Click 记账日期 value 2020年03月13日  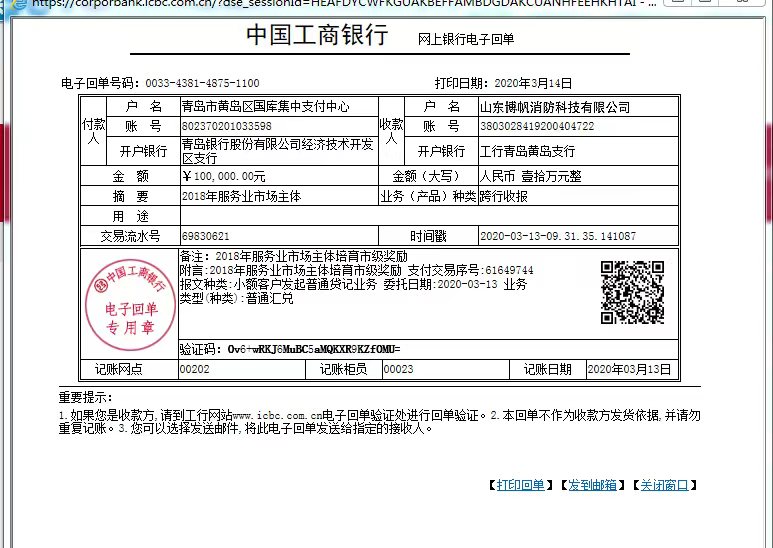[629, 370]
